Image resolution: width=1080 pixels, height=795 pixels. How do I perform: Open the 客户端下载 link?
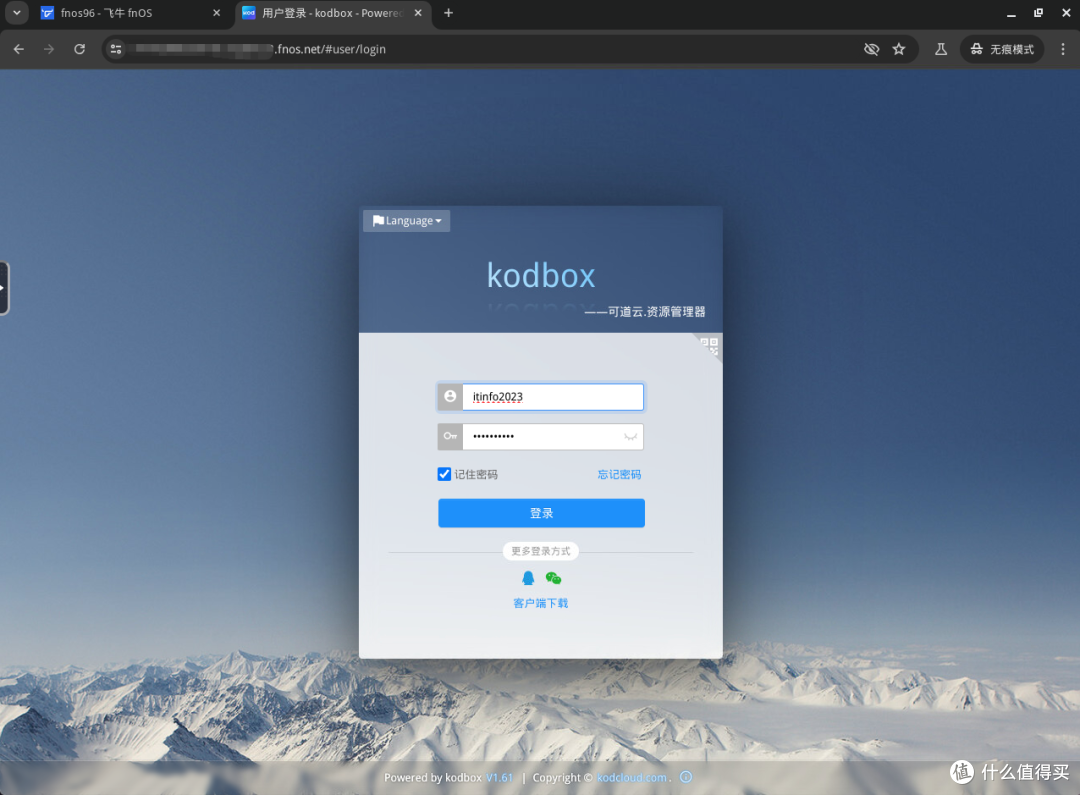[x=541, y=603]
